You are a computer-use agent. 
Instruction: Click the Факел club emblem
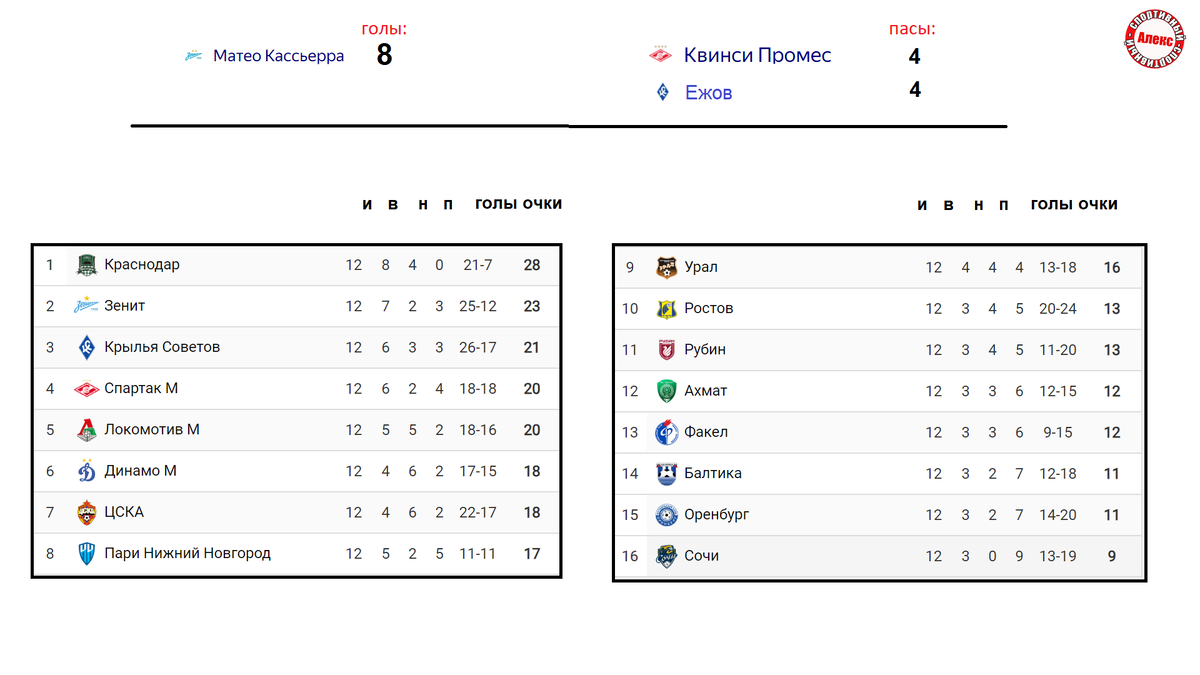(667, 433)
